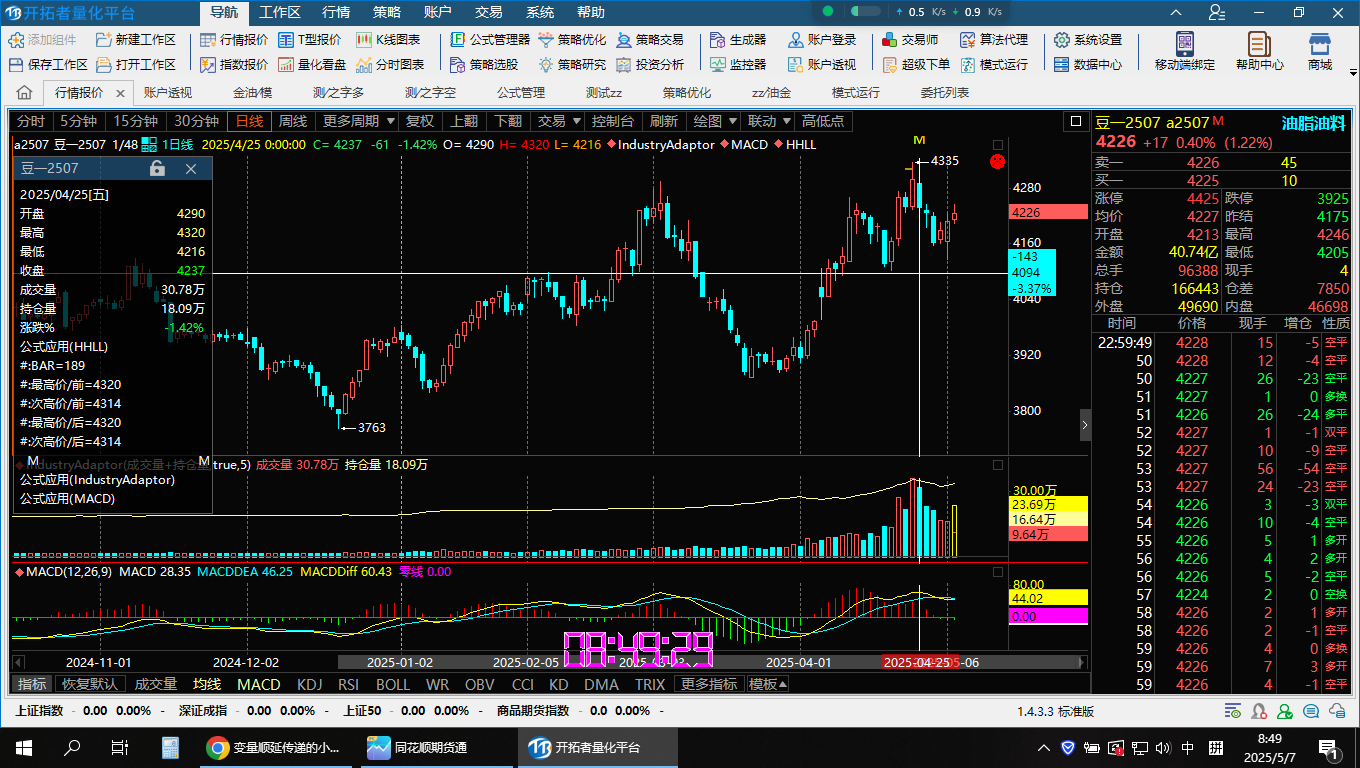
Task: Open the user account dropdown in the title bar
Action: 1217,12
